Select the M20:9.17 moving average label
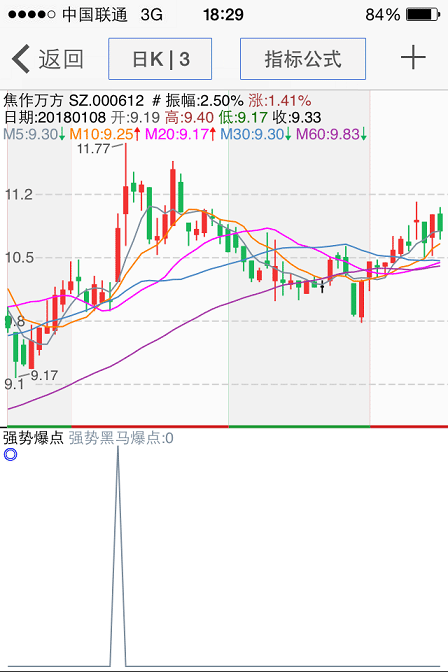 [177, 134]
